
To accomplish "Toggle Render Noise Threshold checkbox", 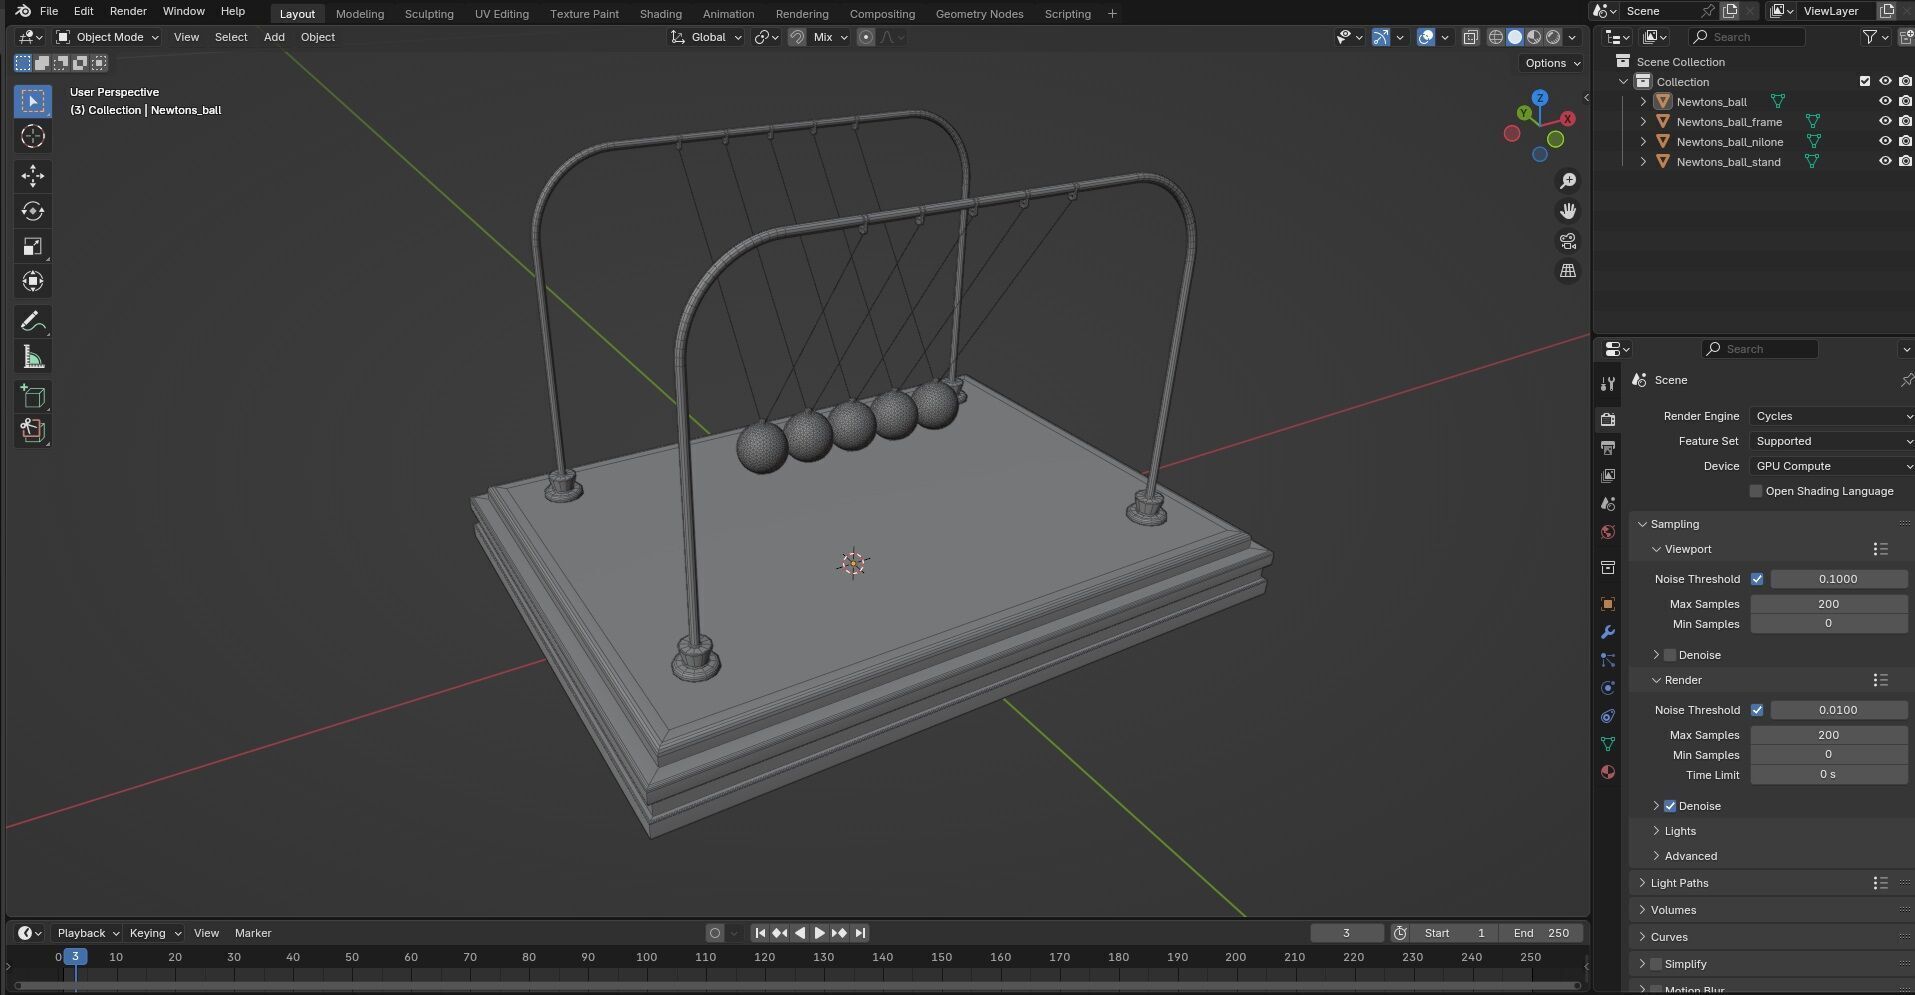I will (x=1757, y=710).
